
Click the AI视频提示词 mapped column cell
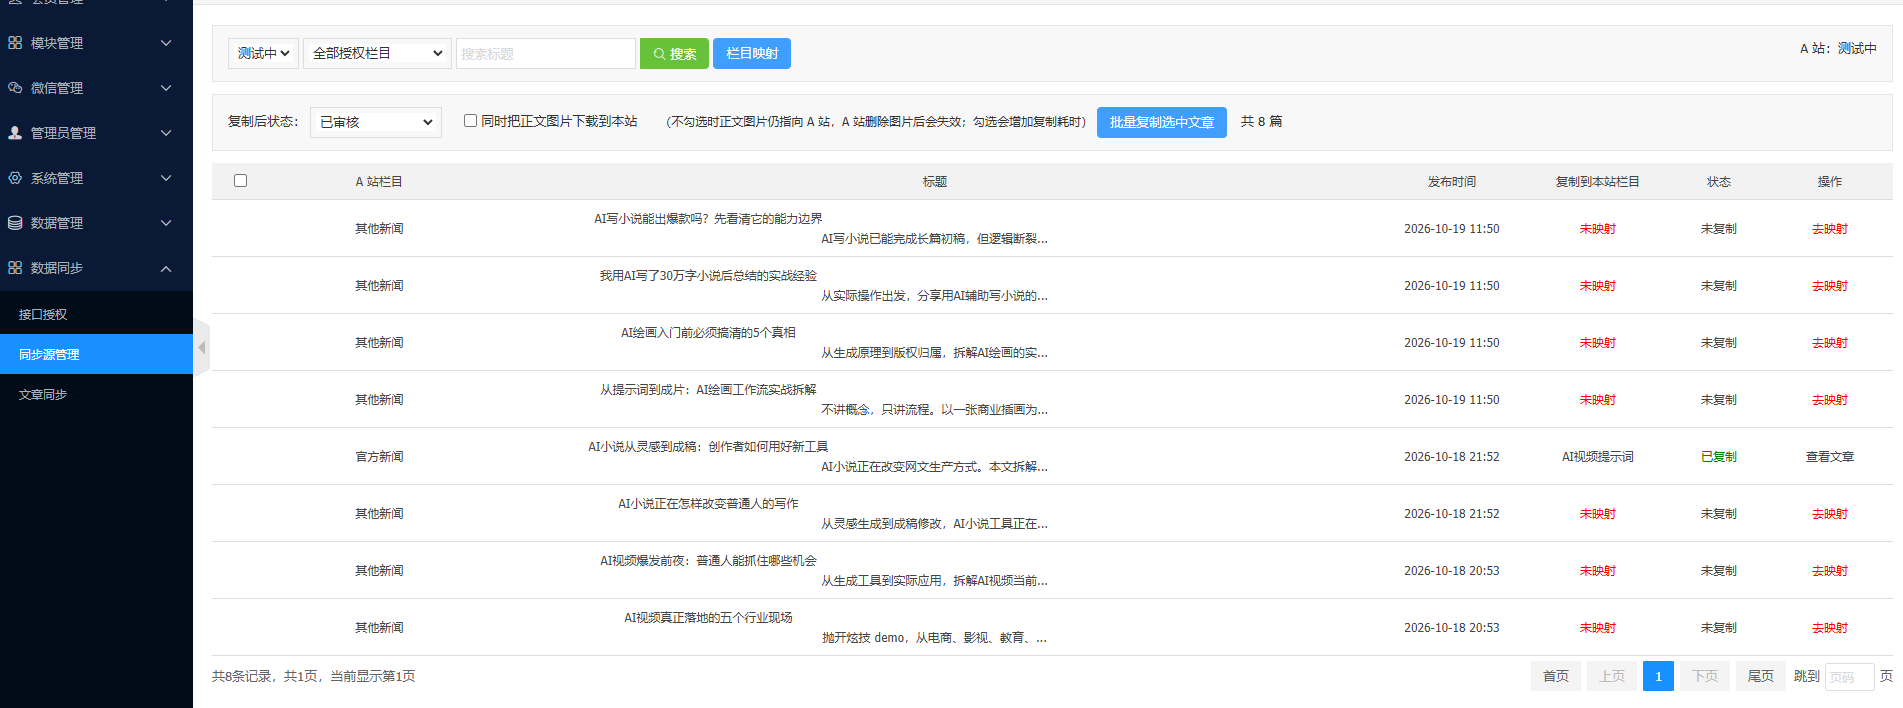1598,457
